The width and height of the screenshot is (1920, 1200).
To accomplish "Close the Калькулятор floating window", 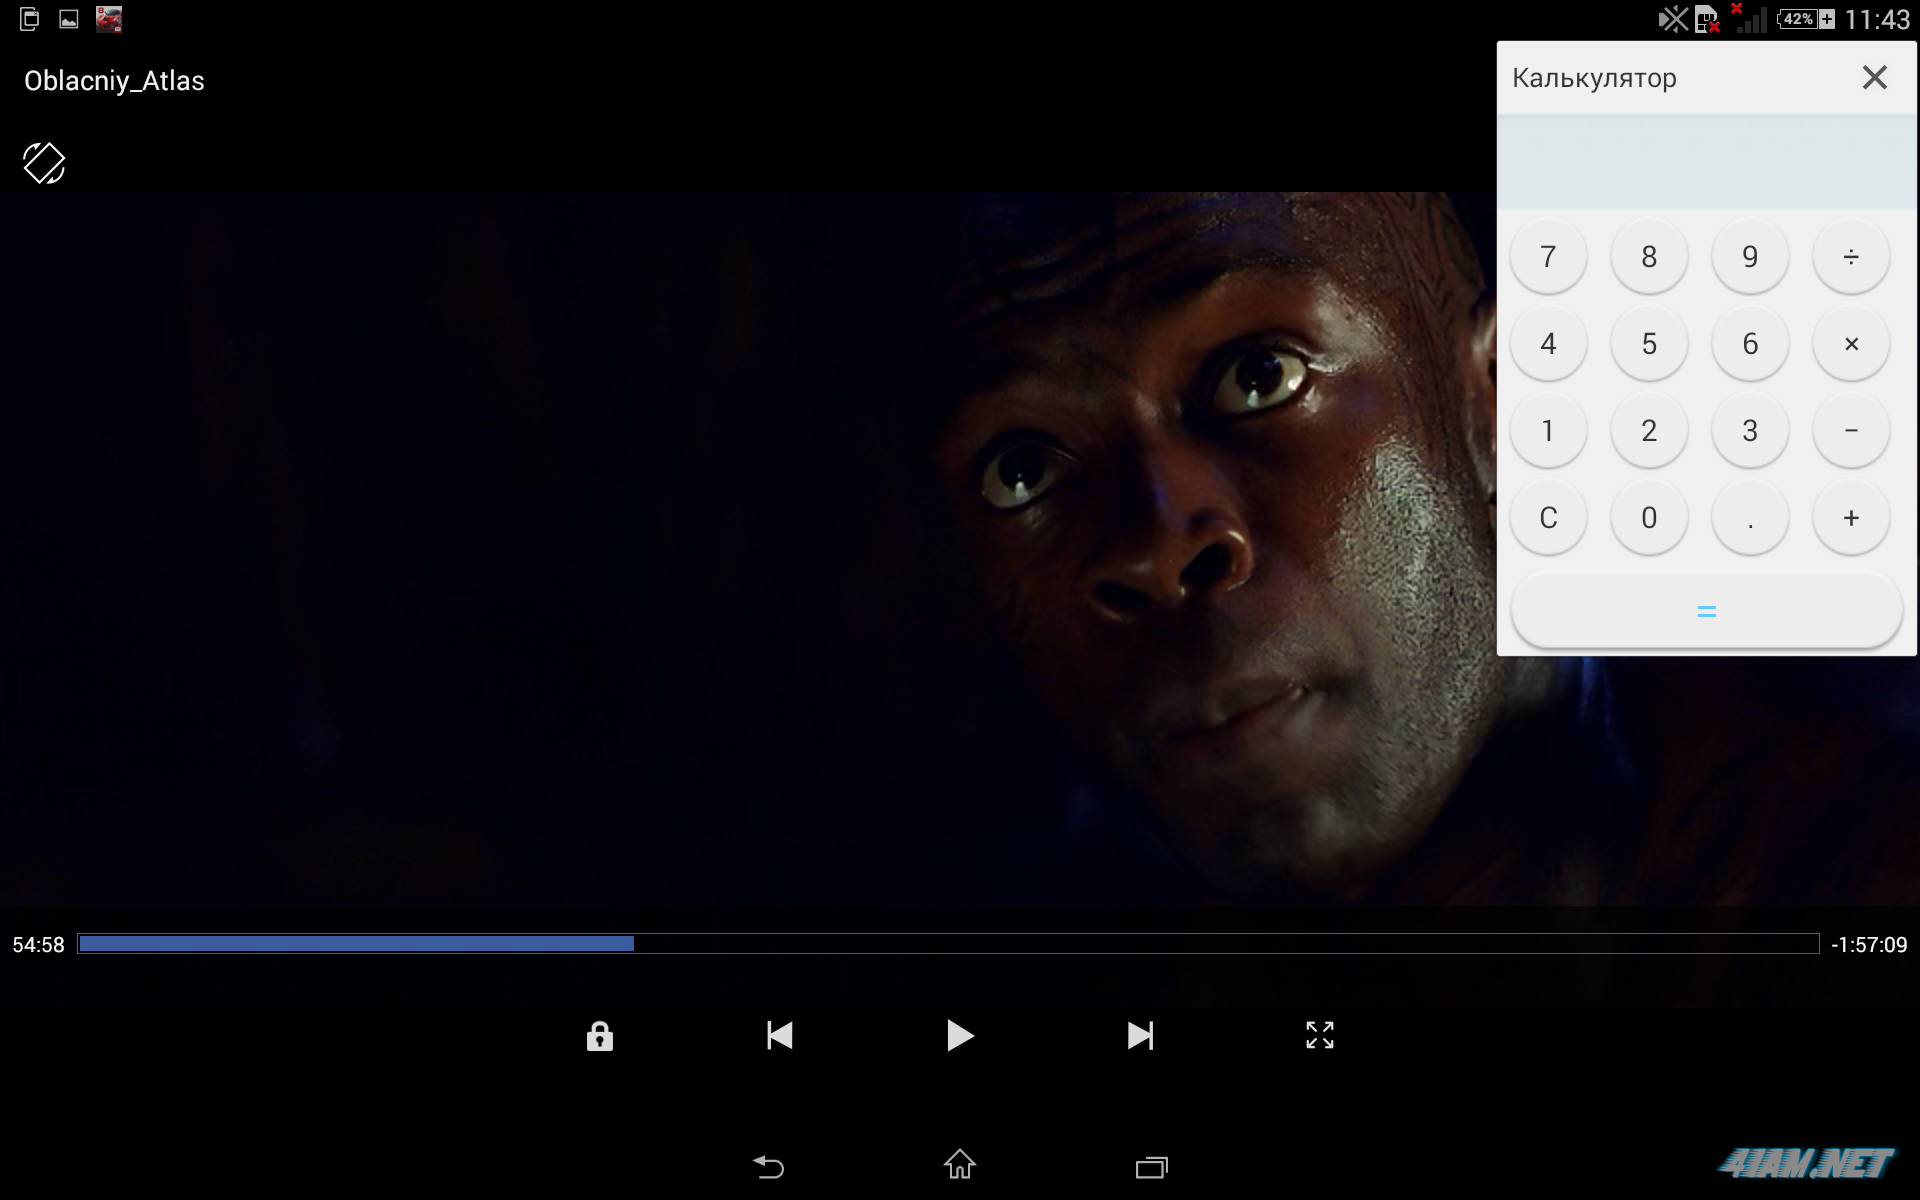I will pos(1875,78).
